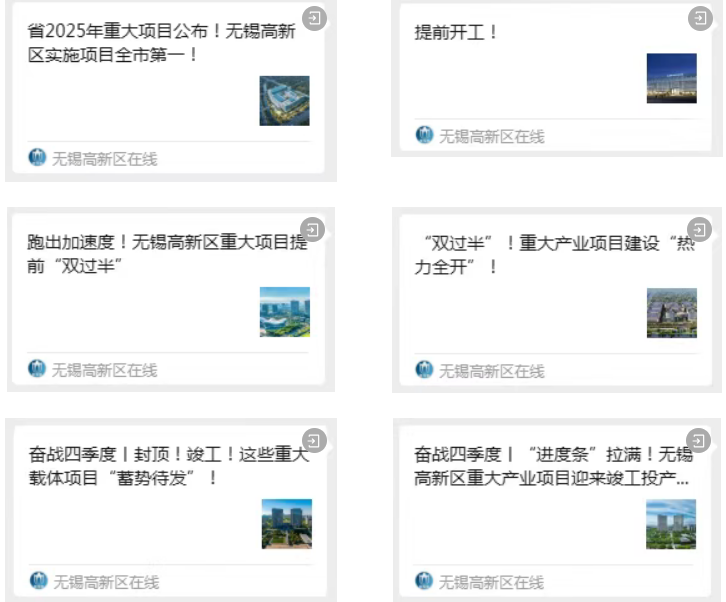Open the 跑出加速度 card via its corner arrow icon
The image size is (726, 602).
click(x=312, y=229)
